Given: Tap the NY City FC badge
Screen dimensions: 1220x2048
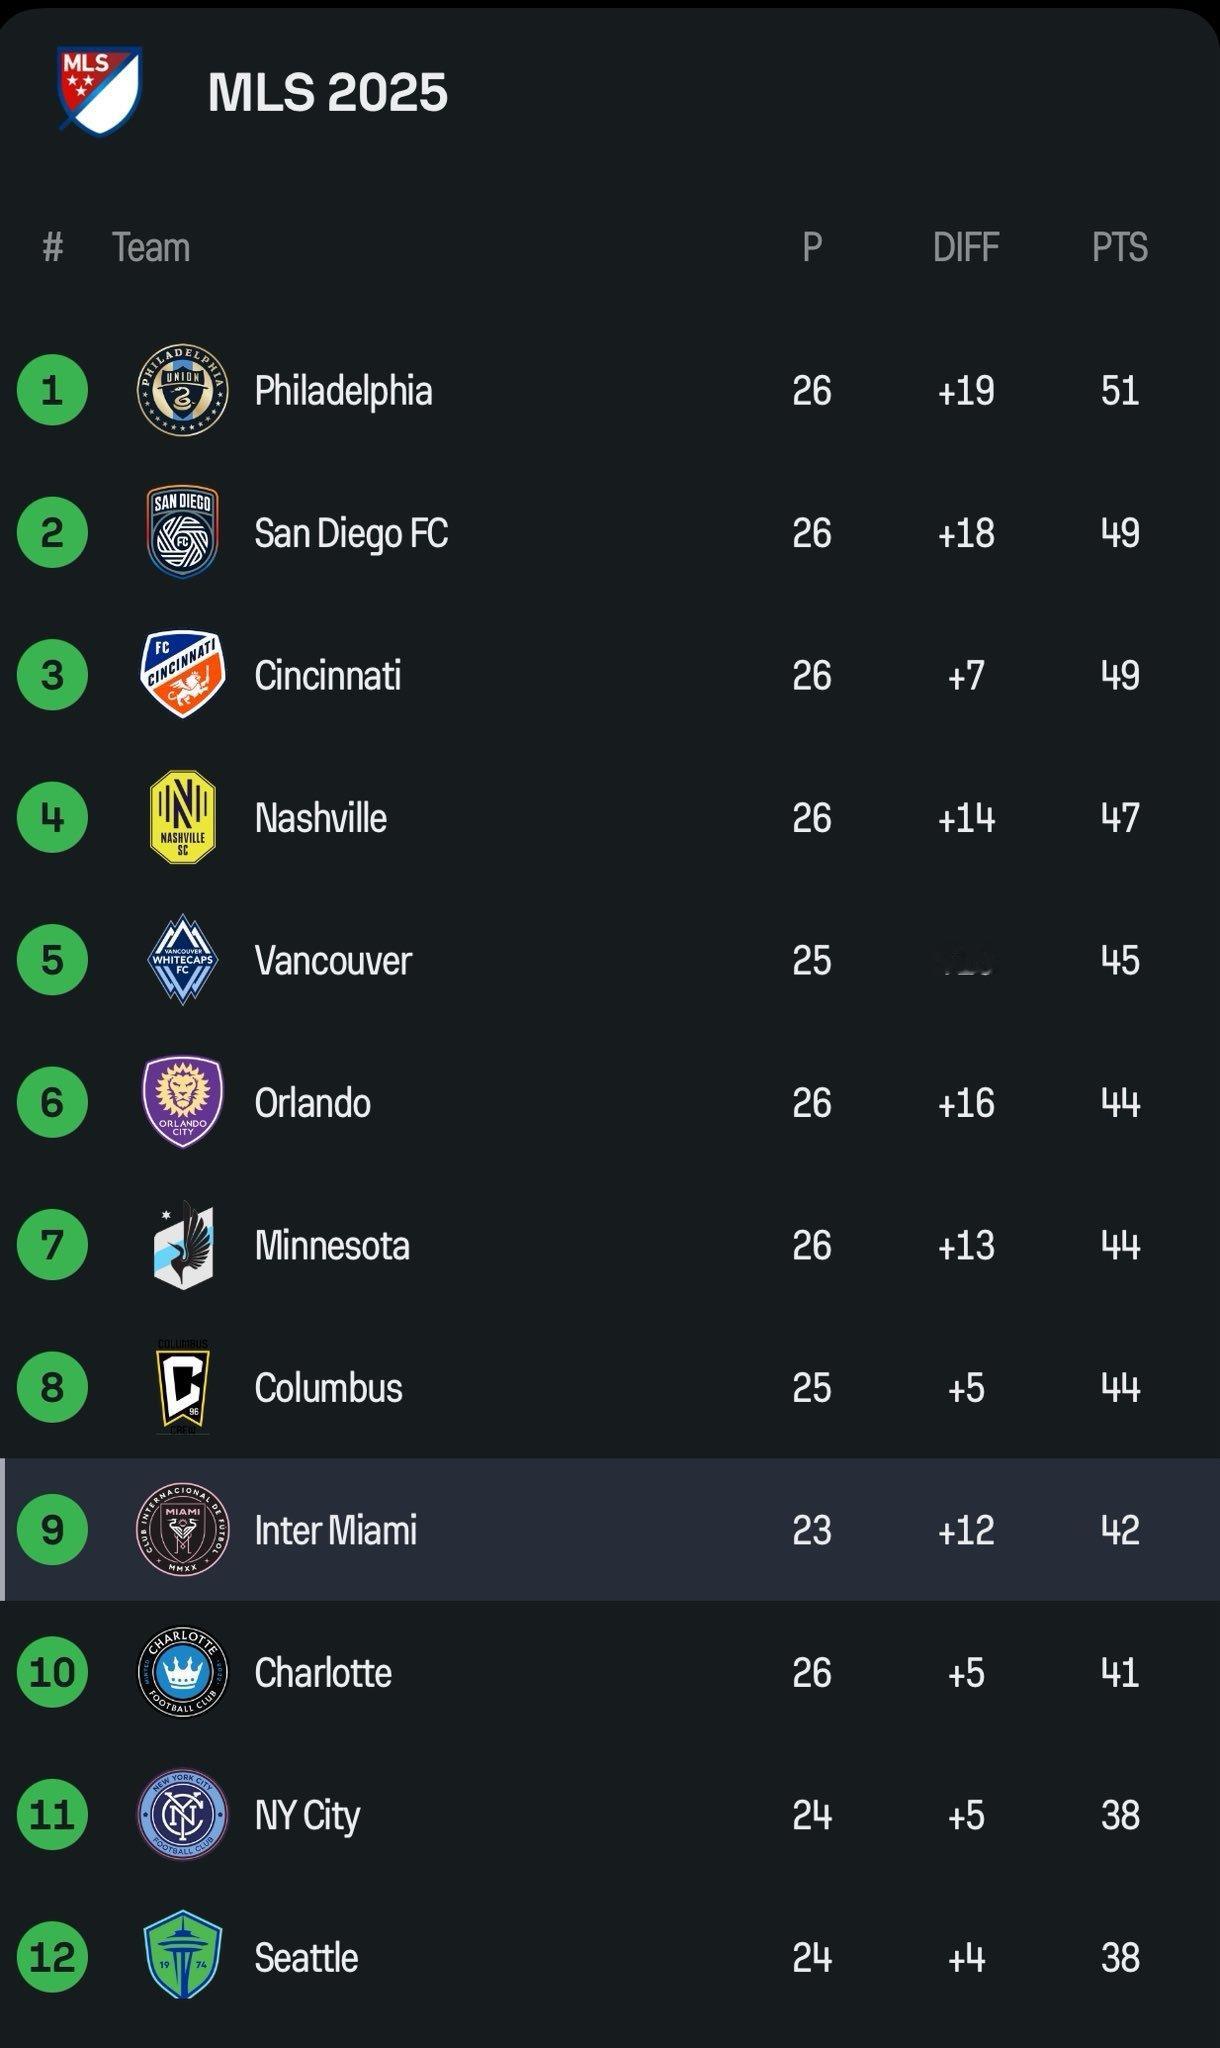Looking at the screenshot, I should click(182, 1815).
